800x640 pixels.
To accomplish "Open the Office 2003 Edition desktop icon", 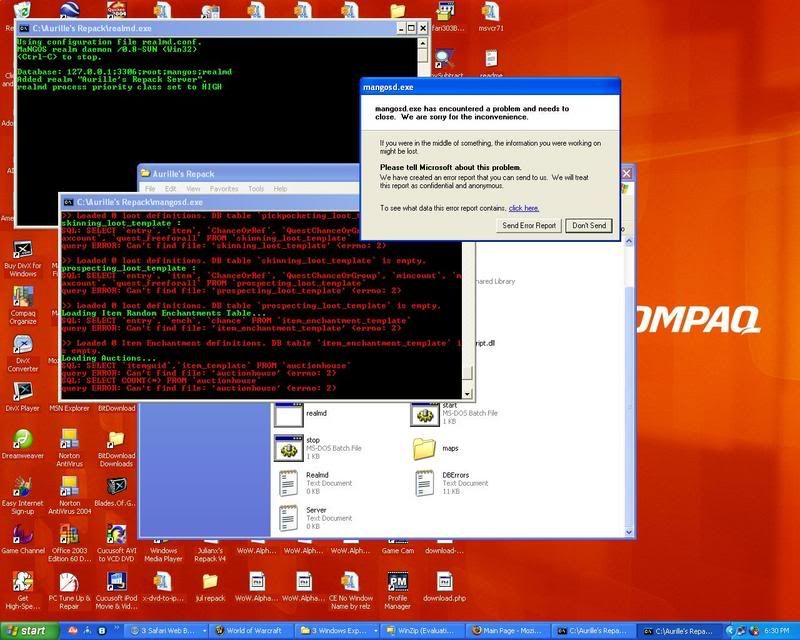I will (69, 543).
